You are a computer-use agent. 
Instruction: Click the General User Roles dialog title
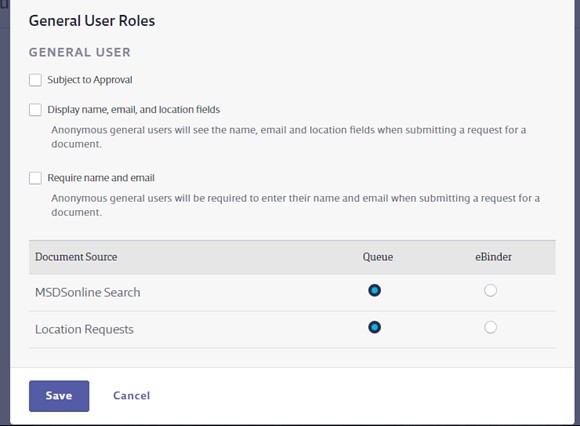point(92,21)
